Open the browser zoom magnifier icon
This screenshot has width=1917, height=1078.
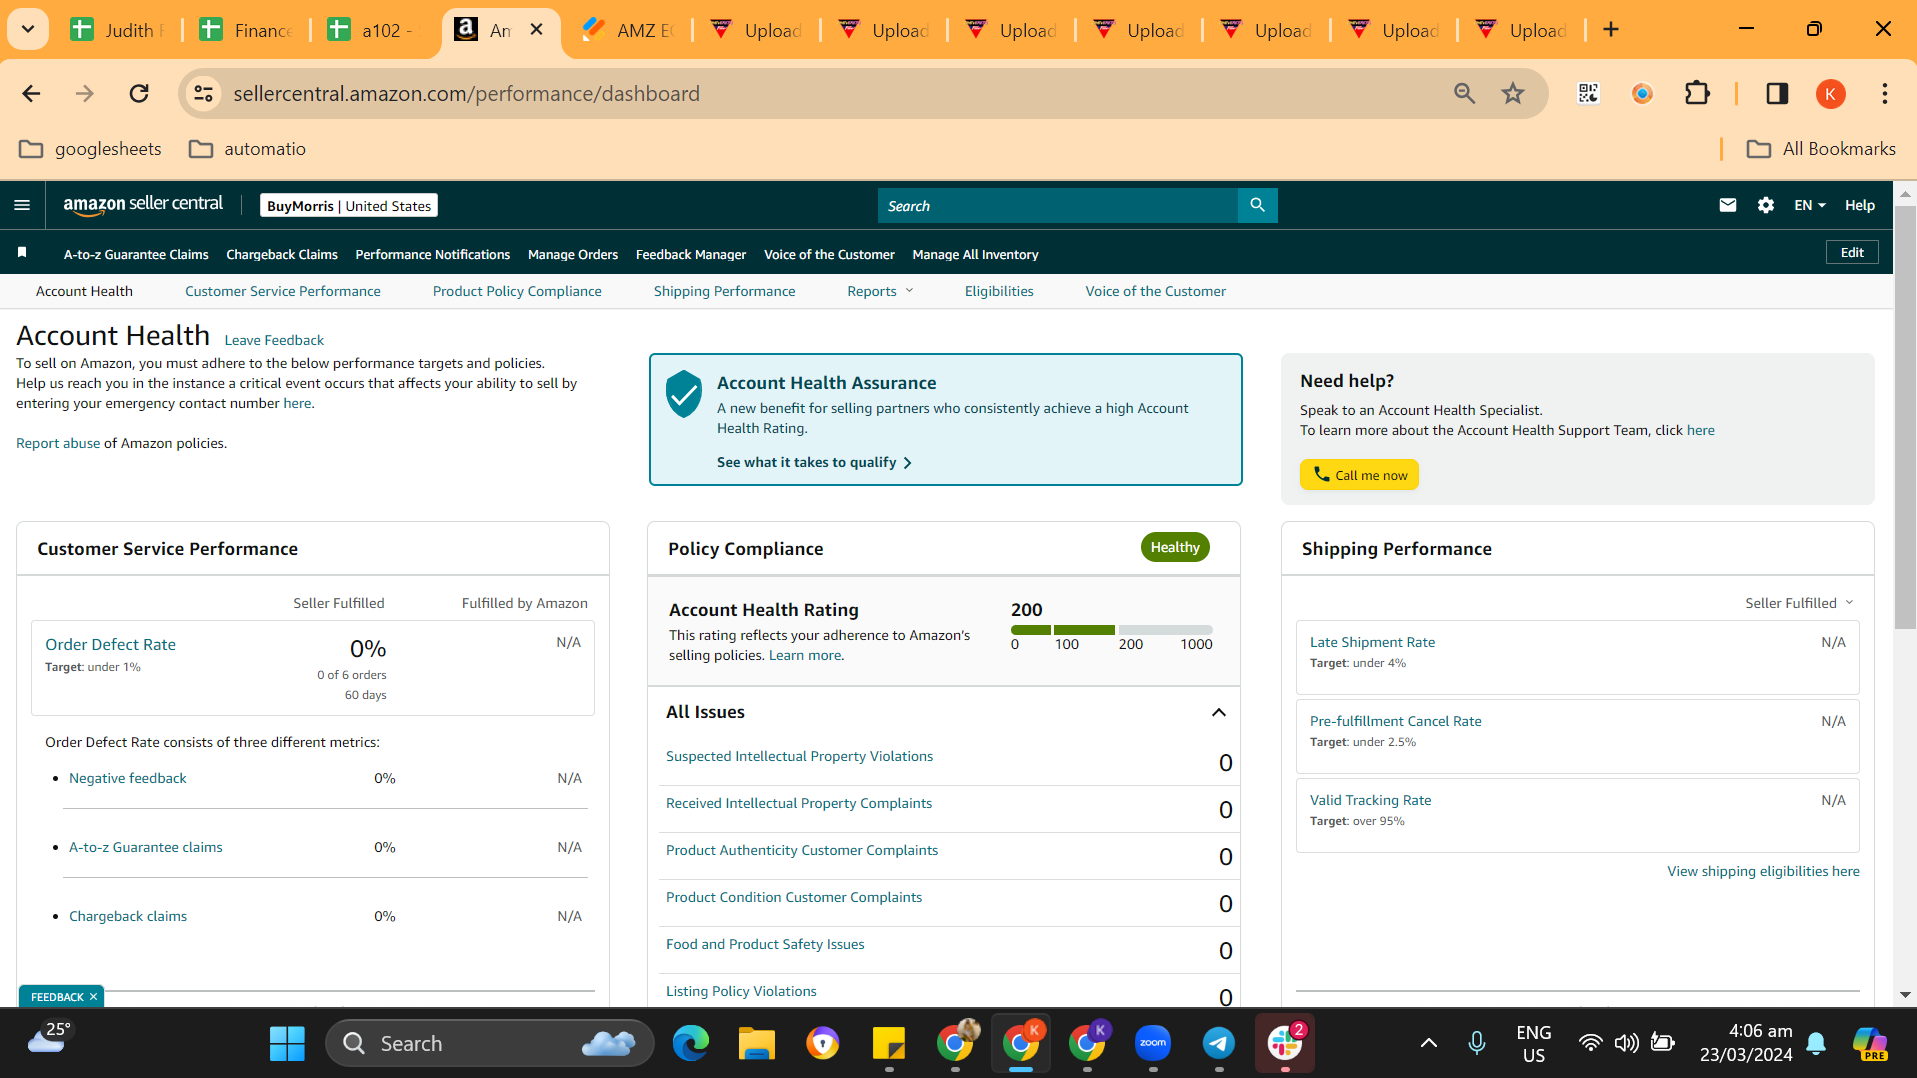(x=1464, y=94)
